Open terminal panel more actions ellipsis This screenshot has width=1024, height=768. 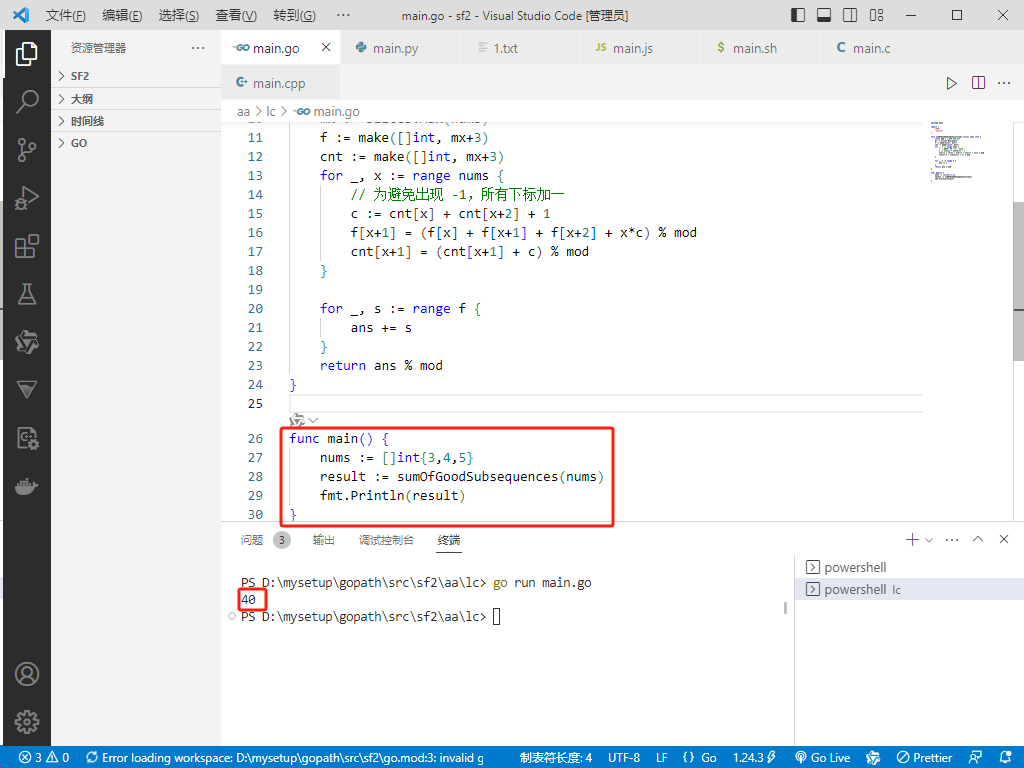[x=952, y=539]
